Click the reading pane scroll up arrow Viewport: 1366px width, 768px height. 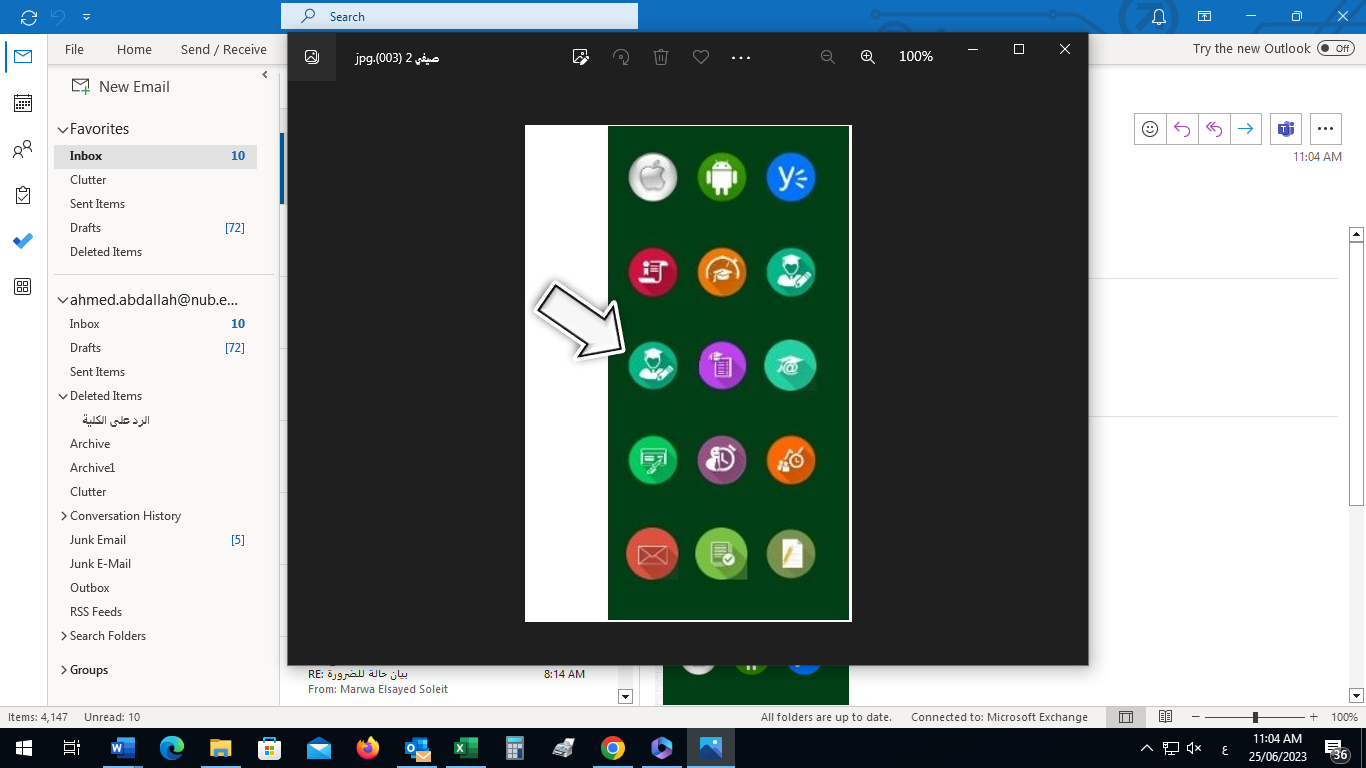(x=1357, y=234)
